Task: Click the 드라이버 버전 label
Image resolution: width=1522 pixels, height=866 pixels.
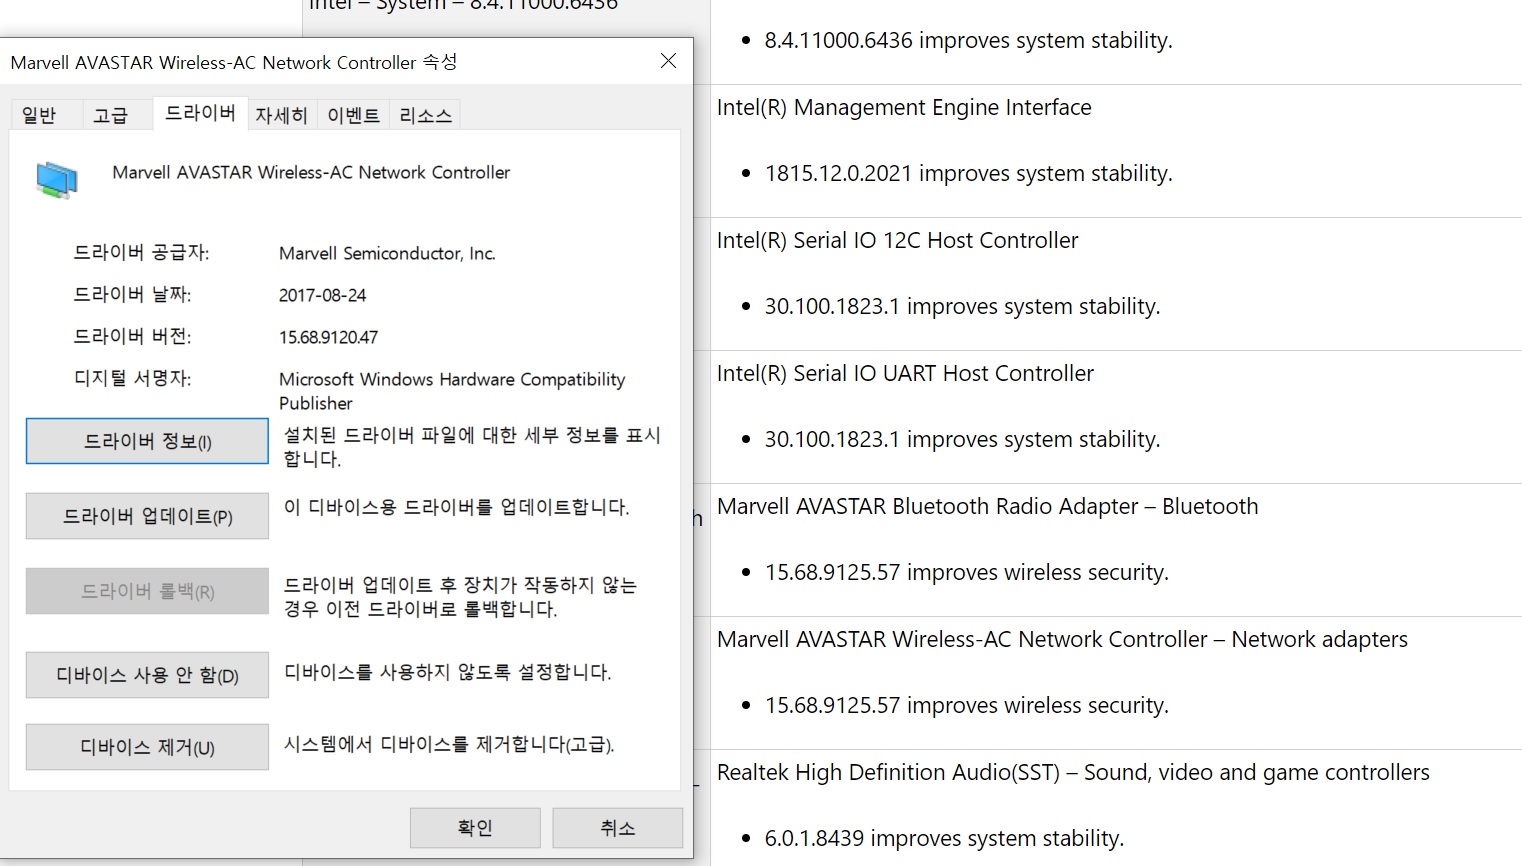Action: tap(132, 337)
